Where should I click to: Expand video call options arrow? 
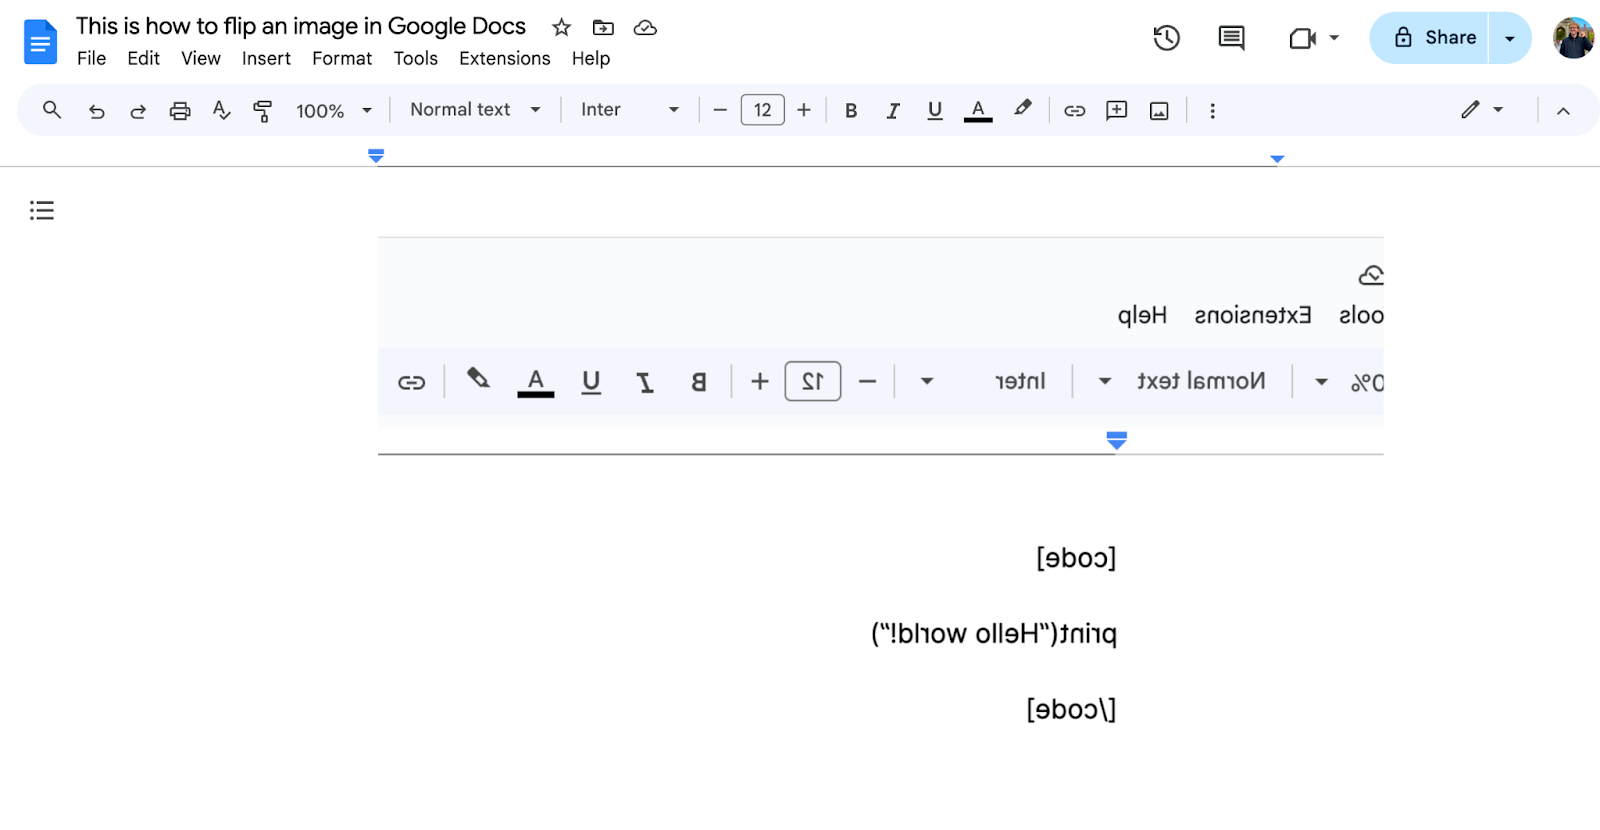1334,38
